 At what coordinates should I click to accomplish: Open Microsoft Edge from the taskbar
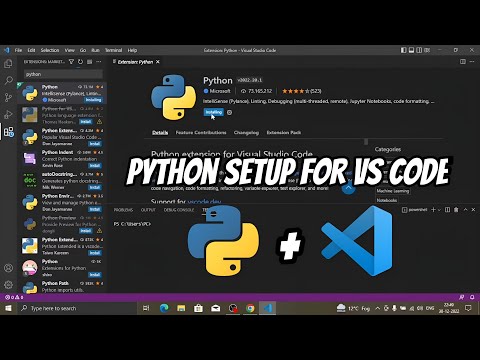tap(164, 308)
